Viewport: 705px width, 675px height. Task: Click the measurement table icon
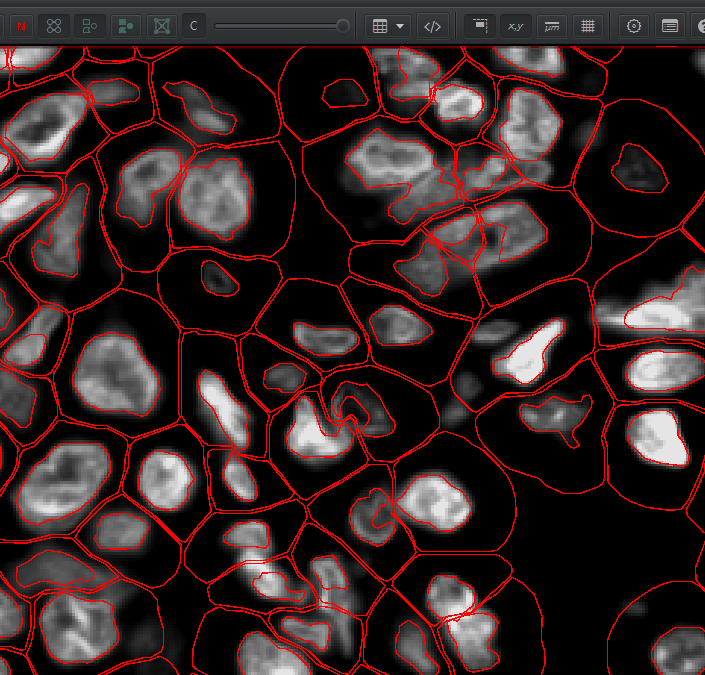[x=380, y=26]
